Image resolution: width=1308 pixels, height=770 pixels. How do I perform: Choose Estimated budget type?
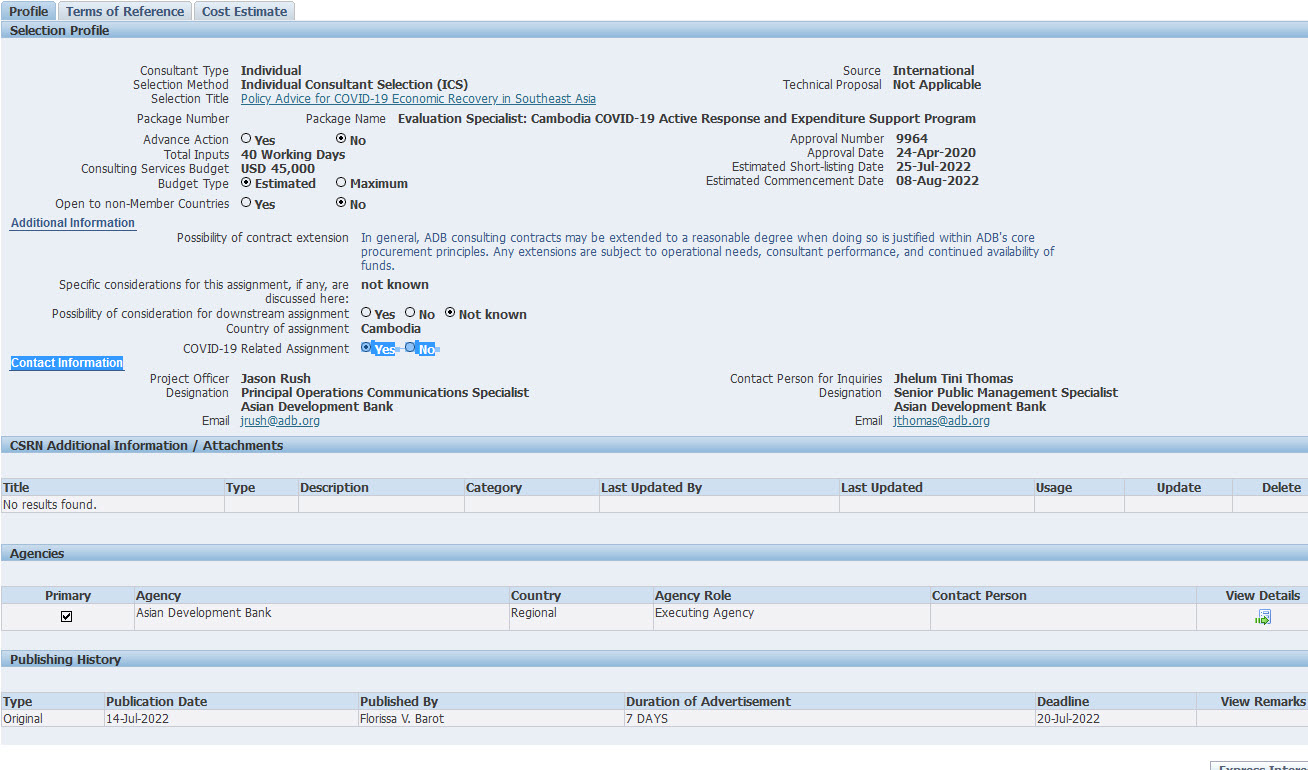[x=246, y=183]
